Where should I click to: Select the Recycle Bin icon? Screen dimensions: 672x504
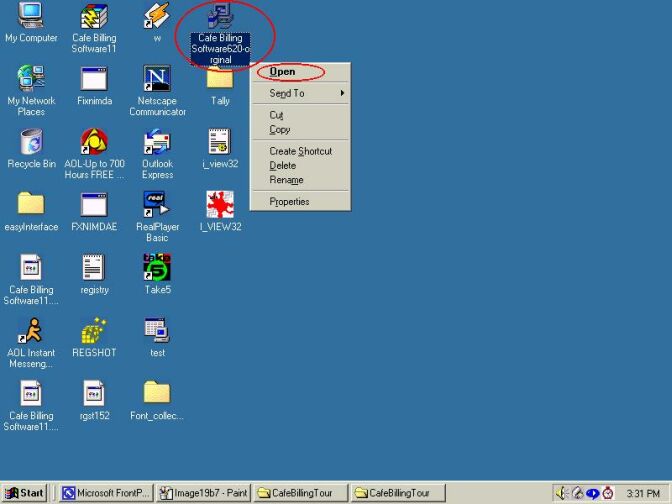pos(31,142)
